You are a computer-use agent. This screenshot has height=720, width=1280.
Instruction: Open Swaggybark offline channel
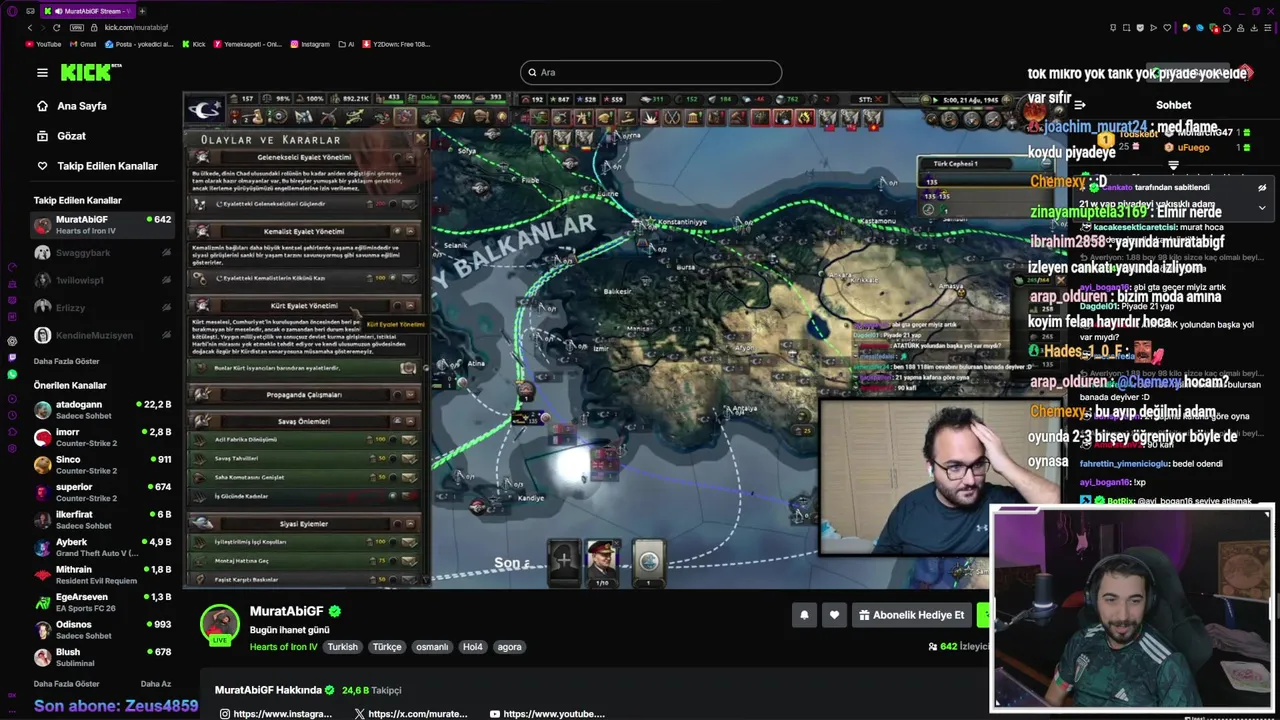click(x=102, y=253)
